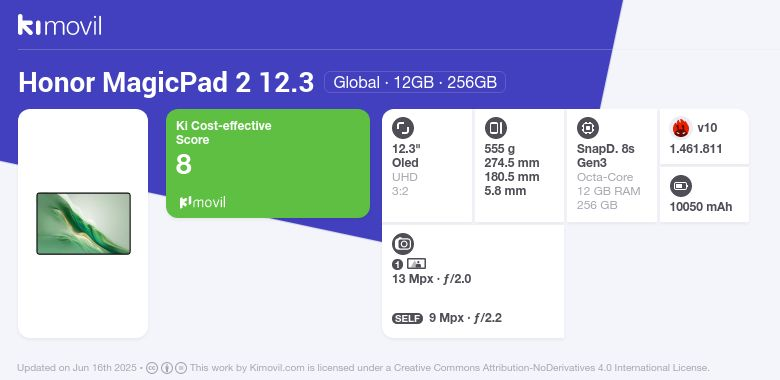Image resolution: width=780 pixels, height=380 pixels.
Task: Click the SnapD. 8s Gen3 processor label
Action: pyautogui.click(x=606, y=156)
